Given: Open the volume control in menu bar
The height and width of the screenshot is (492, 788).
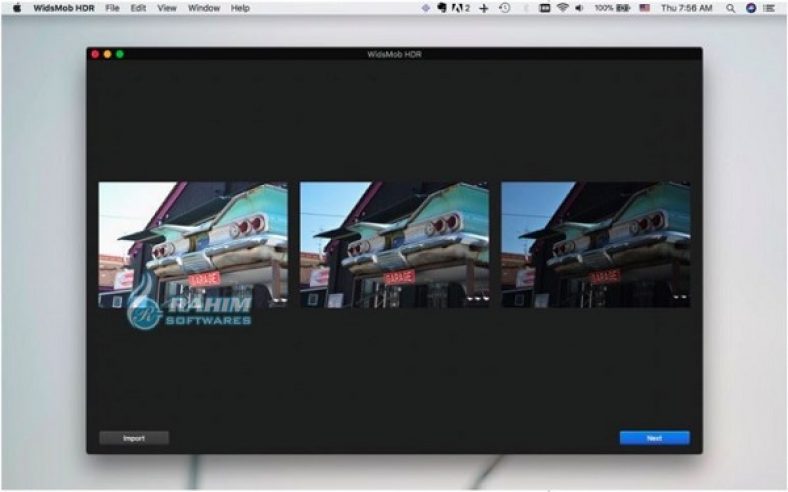Looking at the screenshot, I should (579, 8).
